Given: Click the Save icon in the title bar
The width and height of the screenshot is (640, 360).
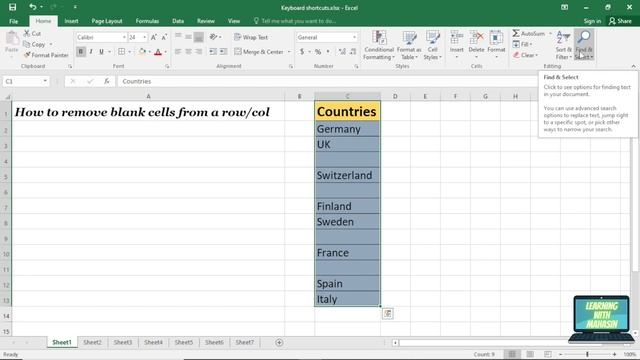Looking at the screenshot, I should coord(13,7).
